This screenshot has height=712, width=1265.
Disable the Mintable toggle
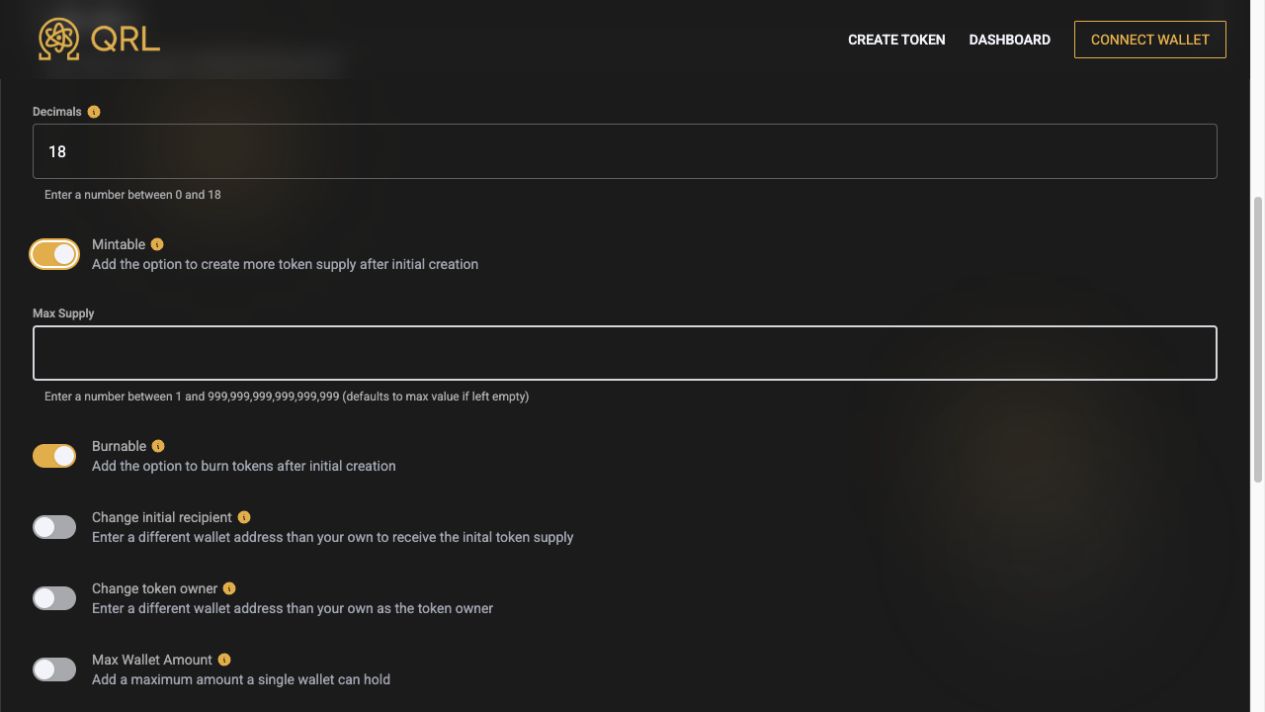pos(54,255)
